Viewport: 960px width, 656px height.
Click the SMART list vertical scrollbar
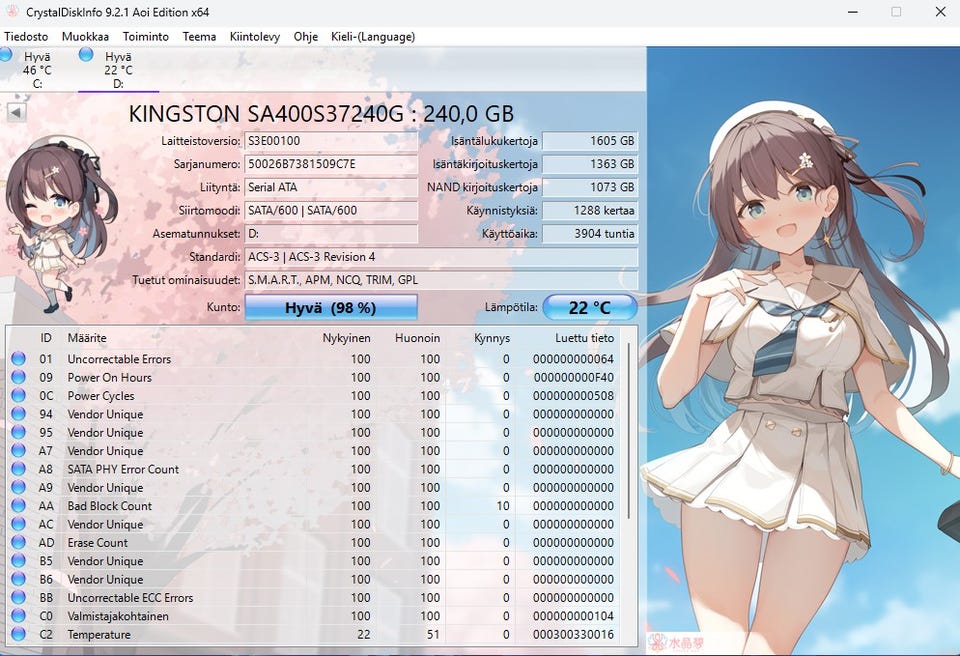click(630, 430)
